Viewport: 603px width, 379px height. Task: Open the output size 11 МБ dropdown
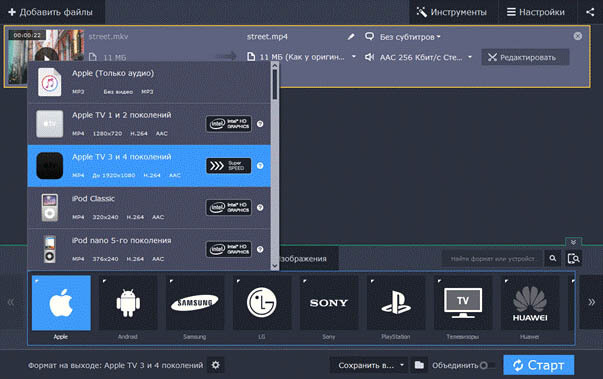(x=302, y=57)
